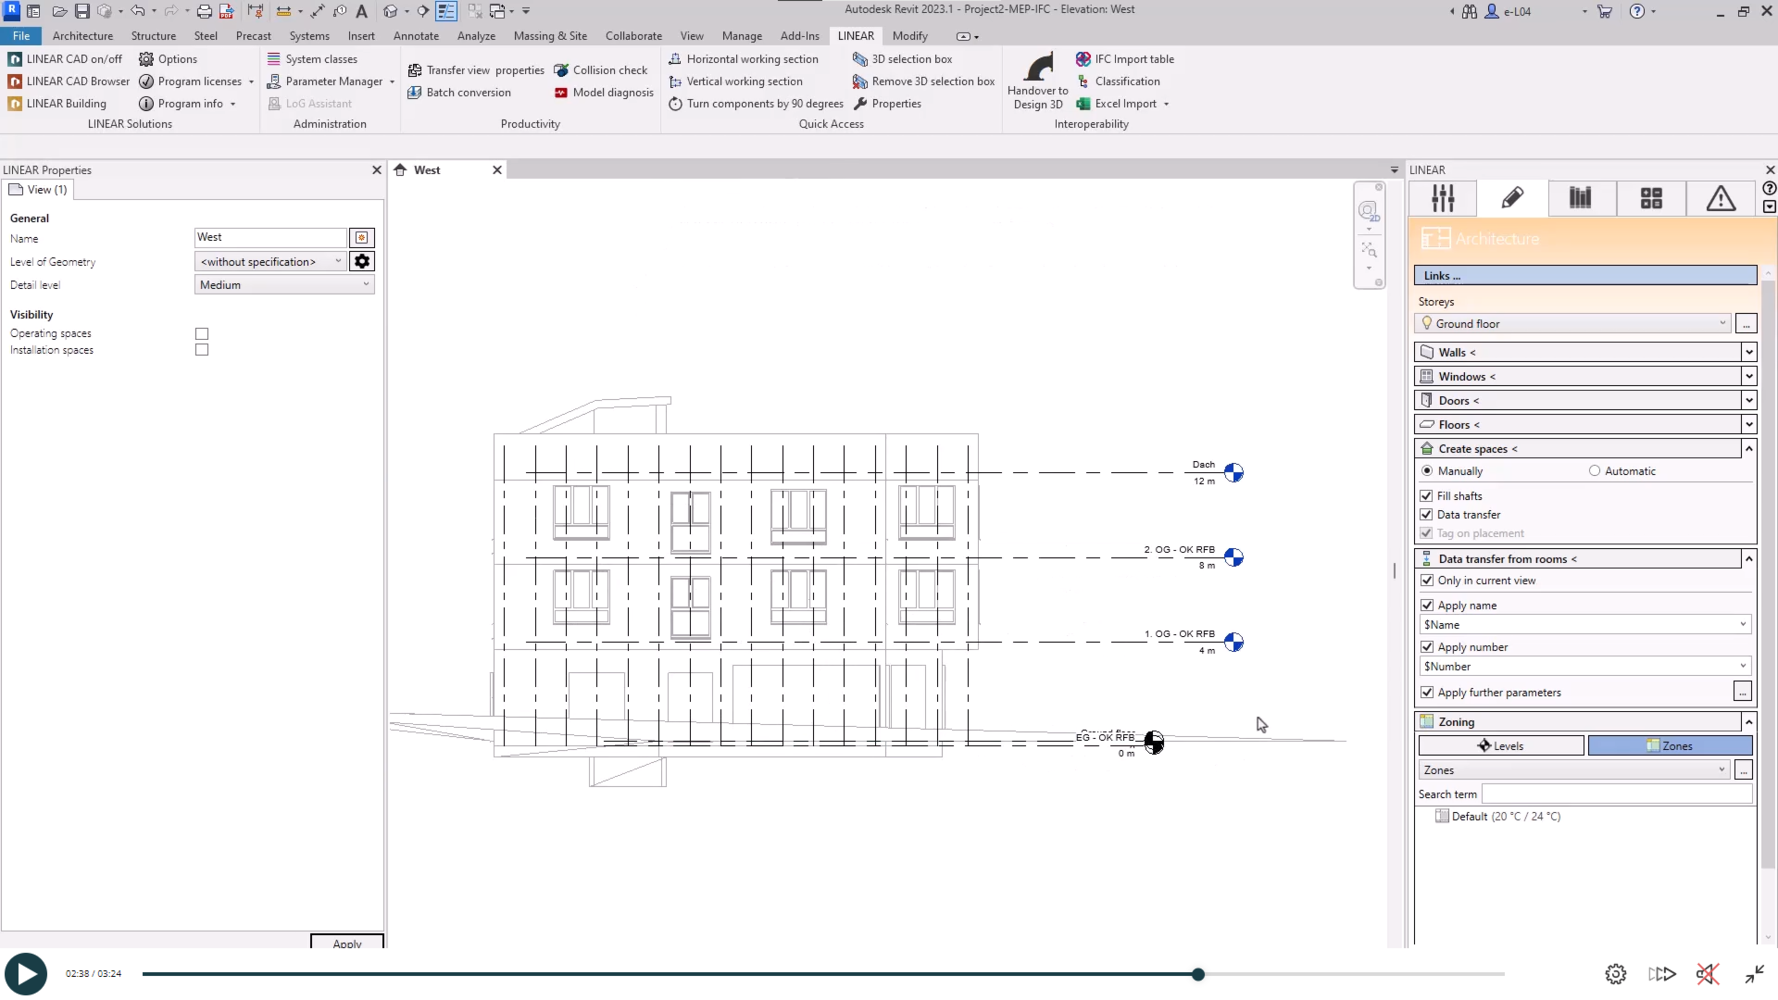Expand the Walls section
The image size is (1778, 1000).
[1749, 352]
